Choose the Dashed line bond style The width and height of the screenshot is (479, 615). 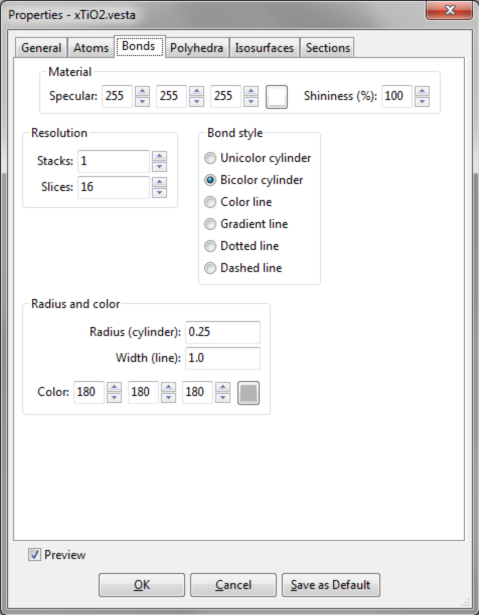[x=243, y=268]
